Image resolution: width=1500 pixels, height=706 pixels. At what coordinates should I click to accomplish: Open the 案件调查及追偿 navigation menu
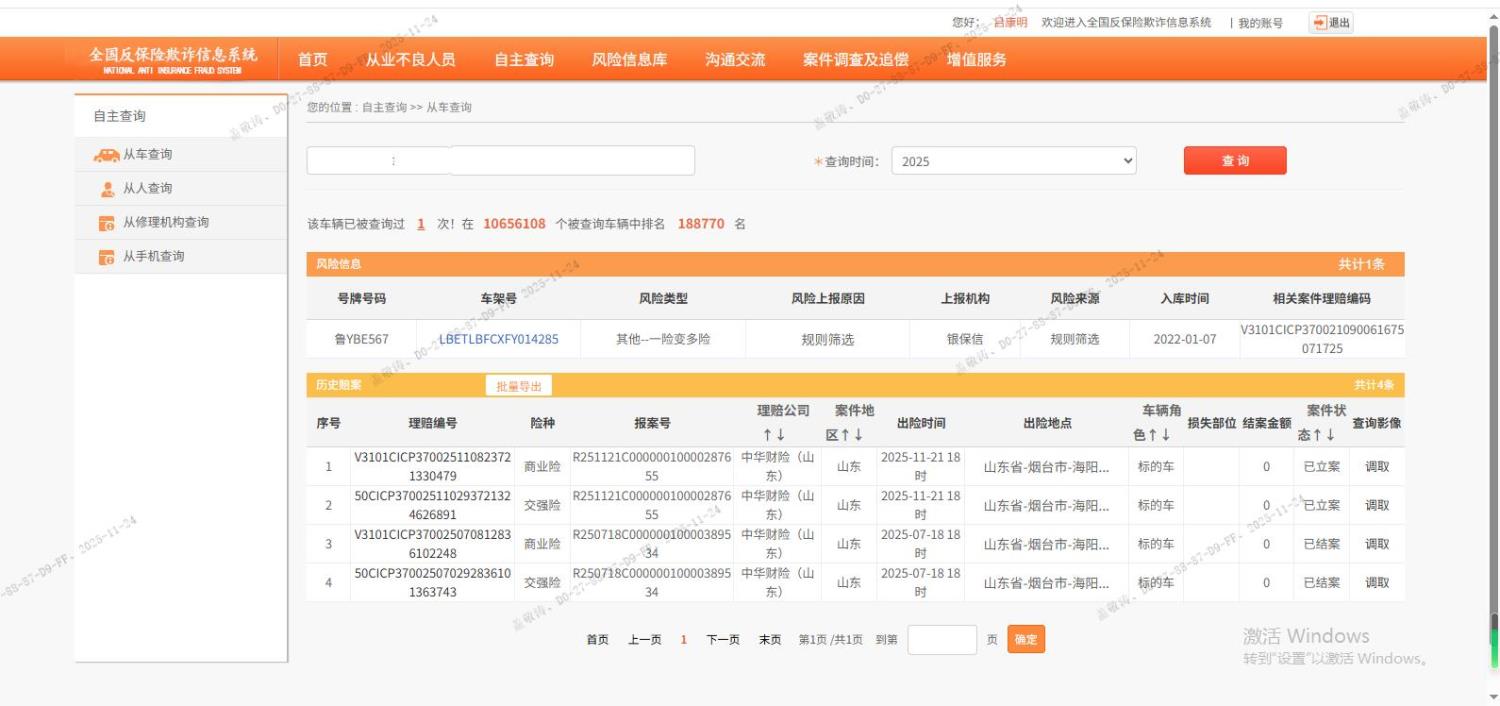click(855, 60)
